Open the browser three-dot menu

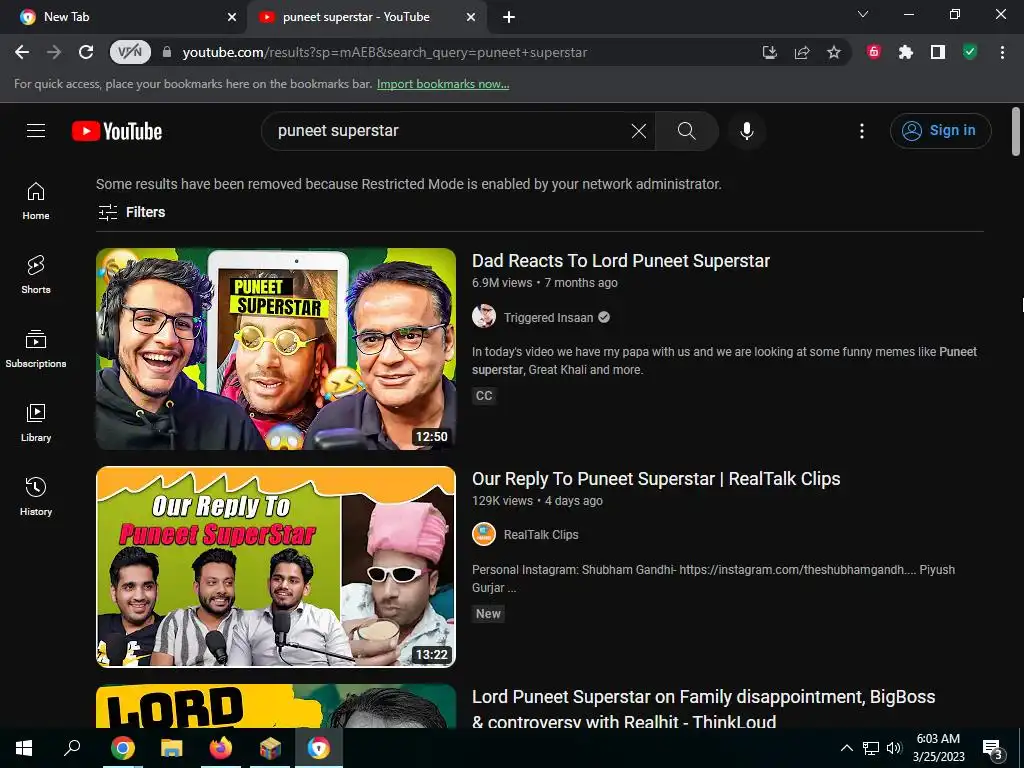[x=1002, y=52]
